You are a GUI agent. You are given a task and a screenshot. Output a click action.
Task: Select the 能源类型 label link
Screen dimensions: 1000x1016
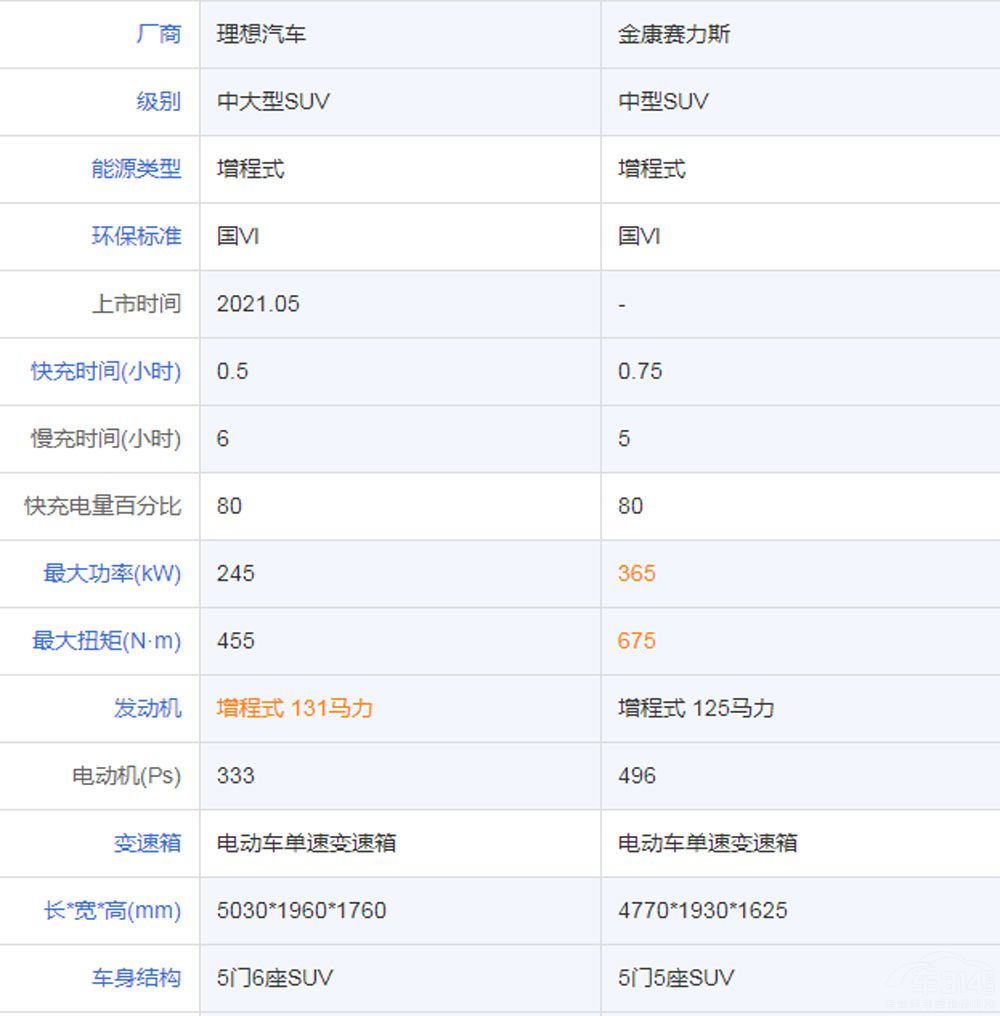point(136,169)
